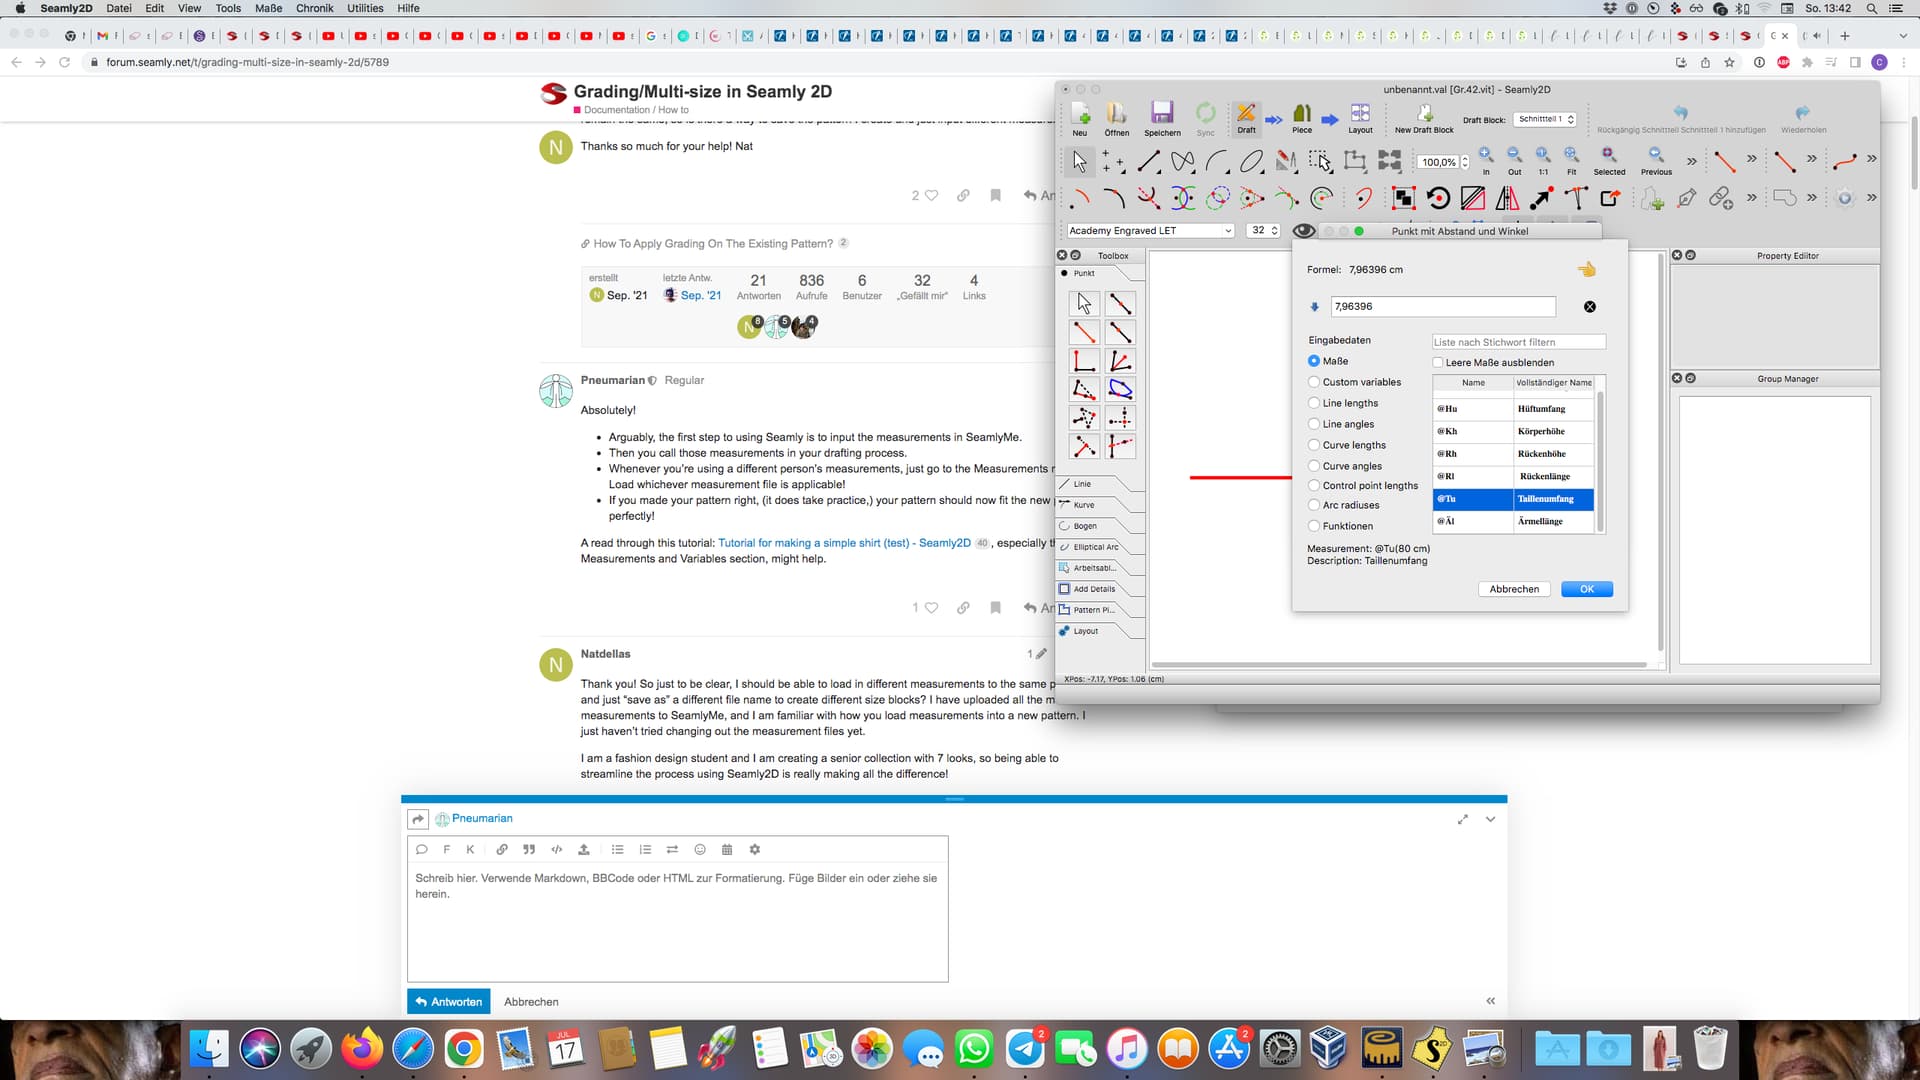Click the New Draft Block icon

1424,113
